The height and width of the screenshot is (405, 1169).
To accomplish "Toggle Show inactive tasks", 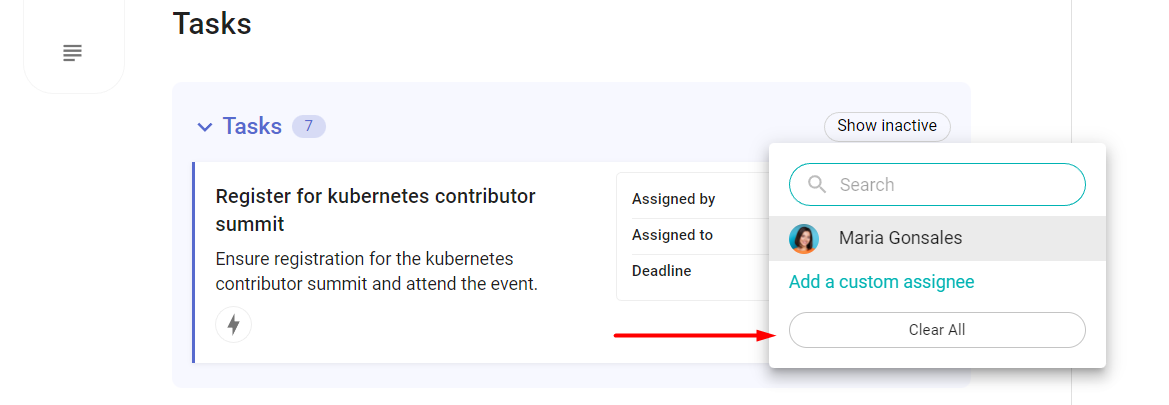I will [x=886, y=126].
